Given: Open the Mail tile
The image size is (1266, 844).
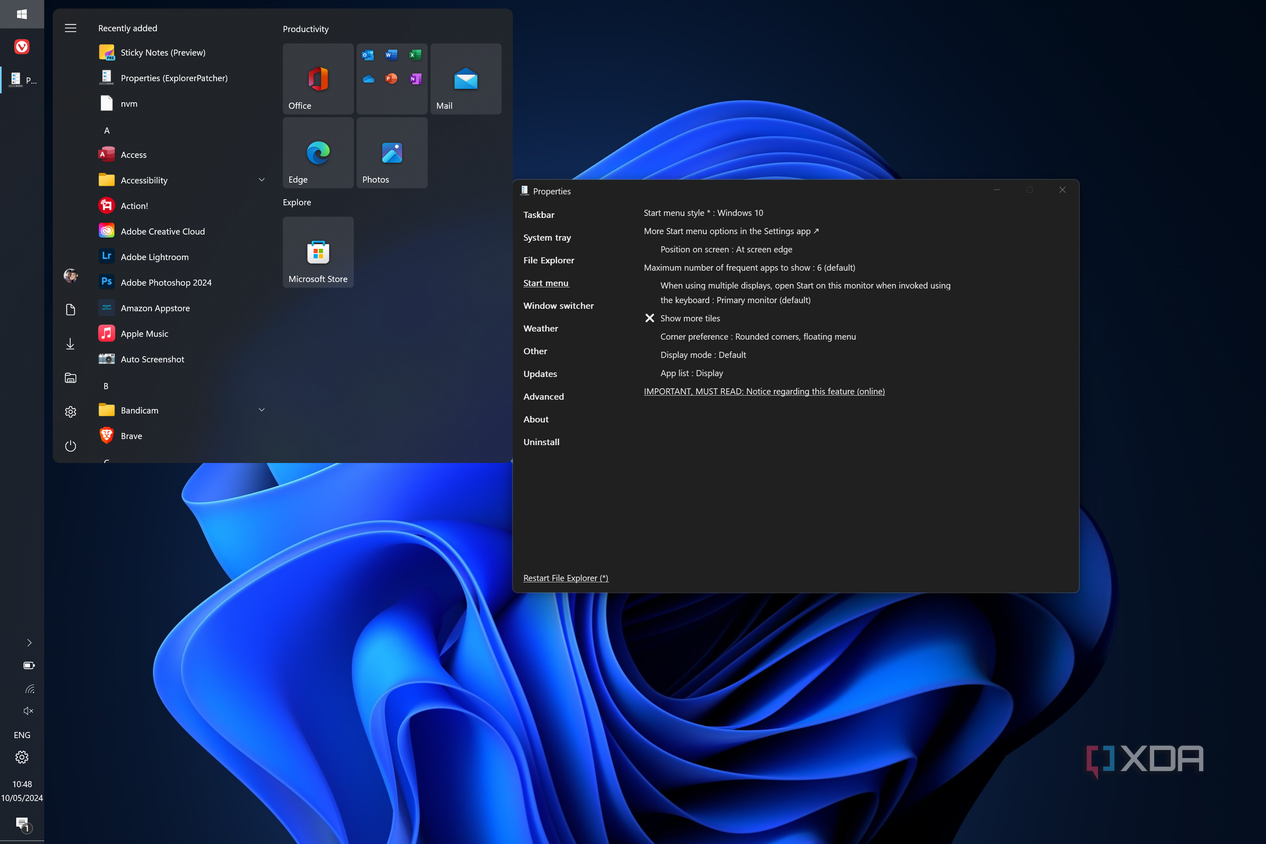Looking at the screenshot, I should 466,79.
